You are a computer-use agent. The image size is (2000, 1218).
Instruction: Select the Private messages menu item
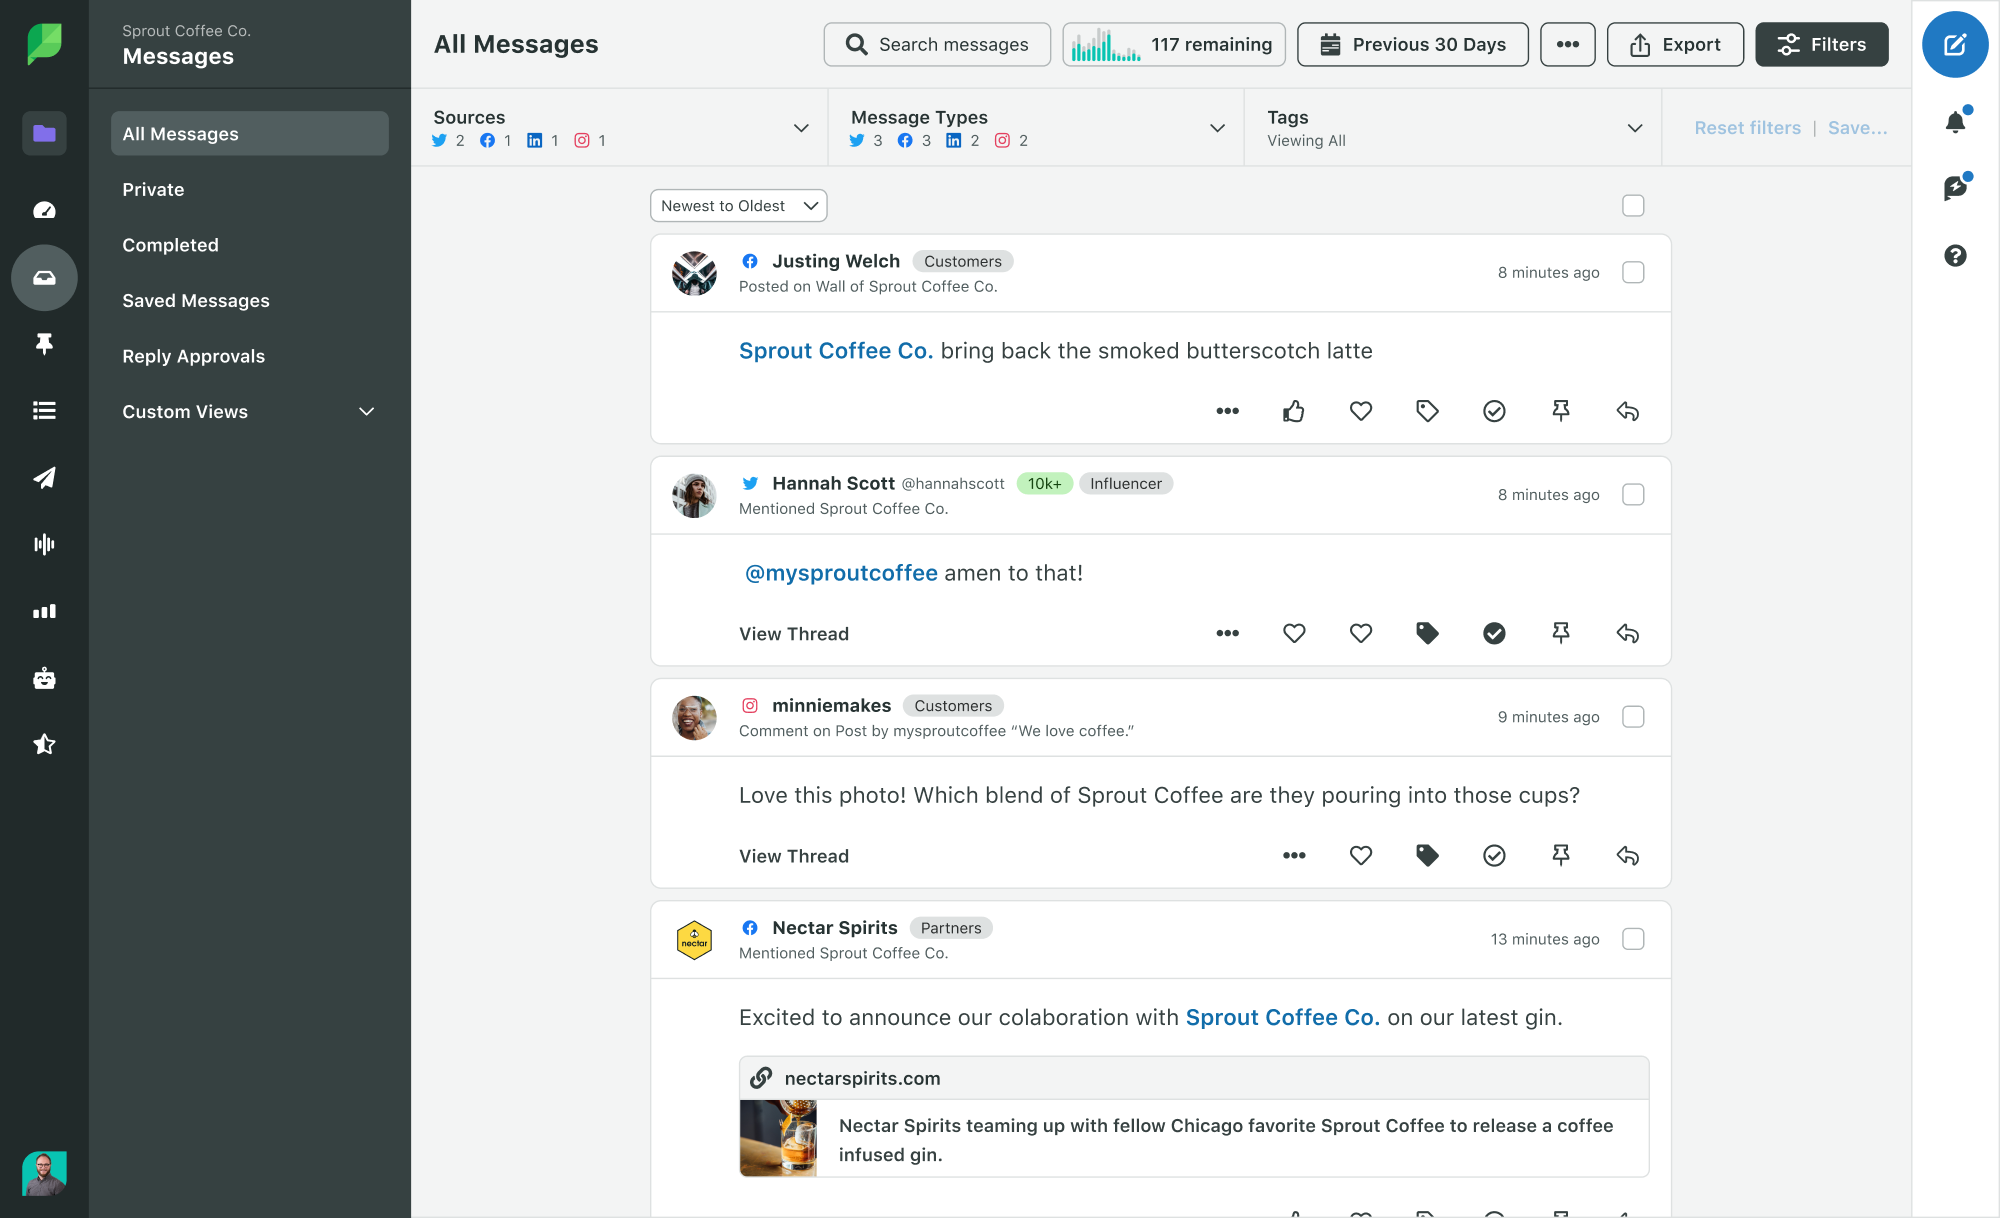153,188
